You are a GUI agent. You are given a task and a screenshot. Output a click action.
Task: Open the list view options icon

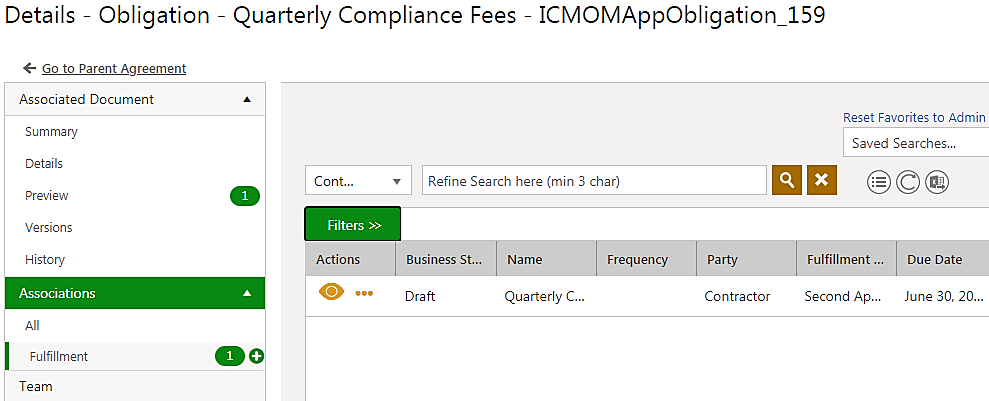(879, 182)
